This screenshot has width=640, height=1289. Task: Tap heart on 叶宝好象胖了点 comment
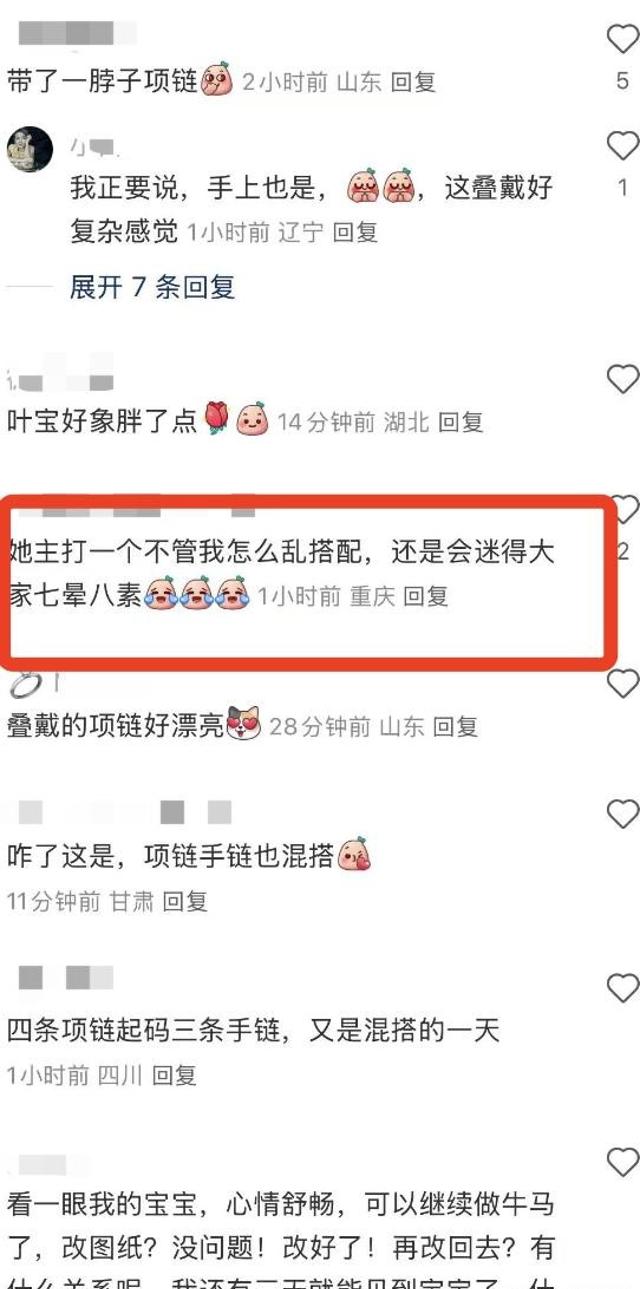(623, 379)
